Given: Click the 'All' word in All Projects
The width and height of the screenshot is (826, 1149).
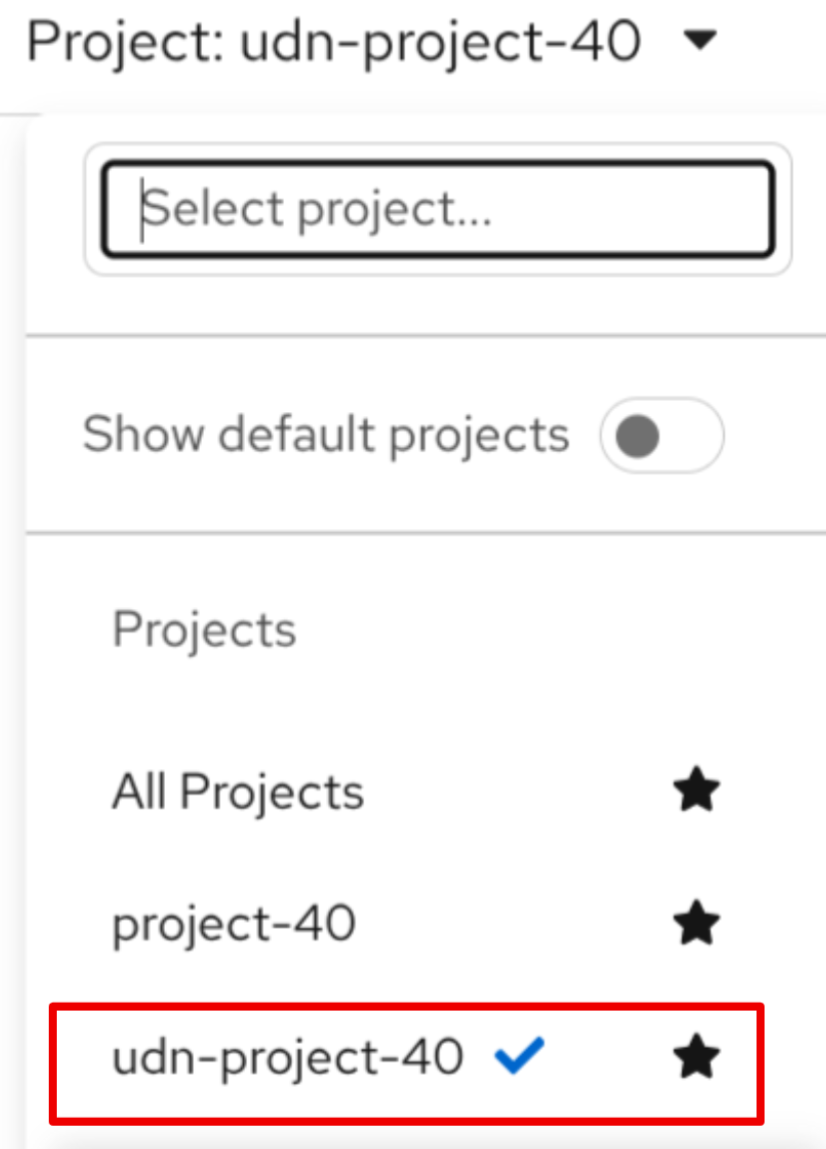Looking at the screenshot, I should click(x=139, y=793).
